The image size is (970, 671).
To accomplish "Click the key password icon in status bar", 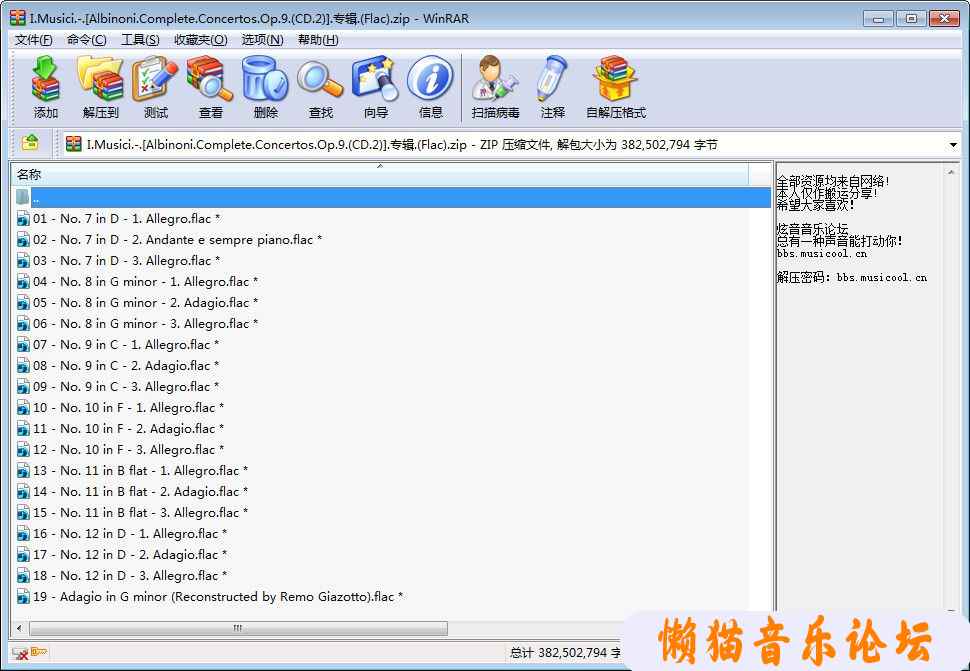I will (38, 652).
